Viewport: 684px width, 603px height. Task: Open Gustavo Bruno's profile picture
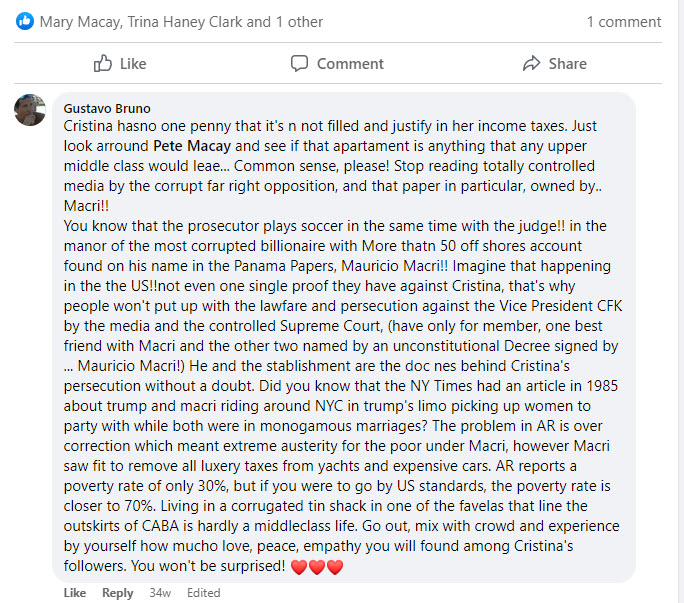tap(30, 110)
